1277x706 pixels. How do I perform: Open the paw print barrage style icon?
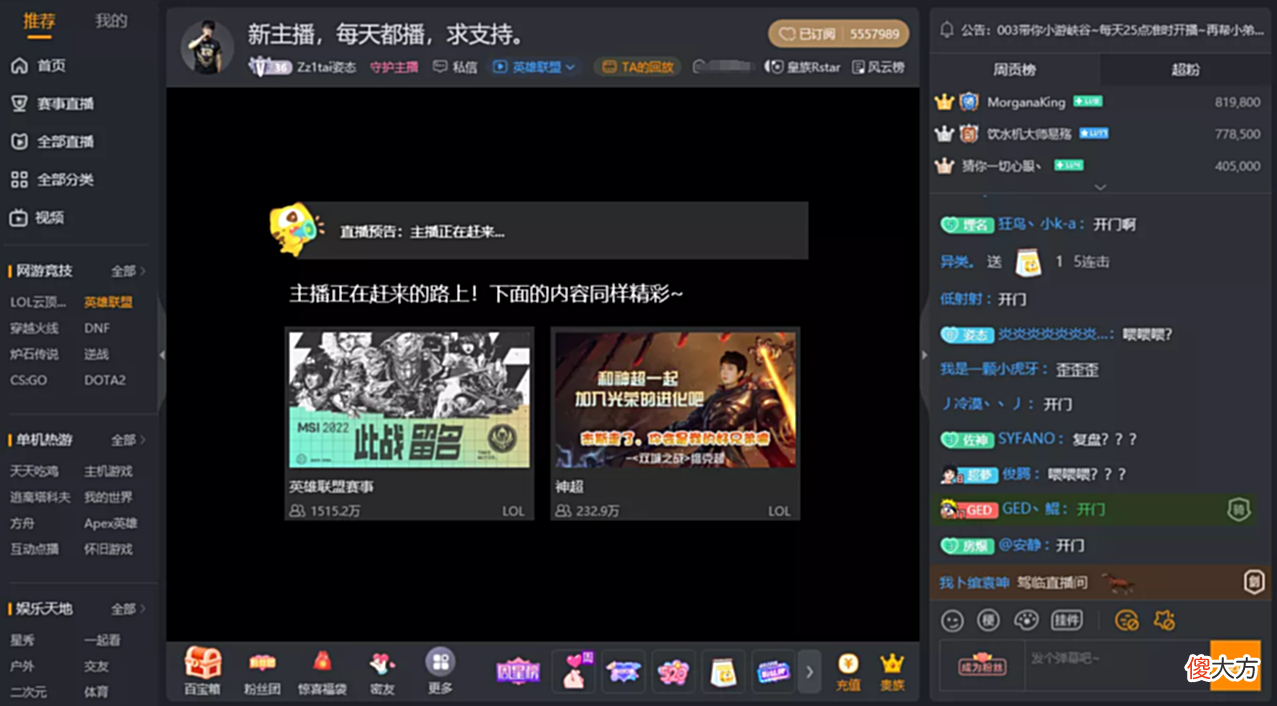click(x=1026, y=621)
